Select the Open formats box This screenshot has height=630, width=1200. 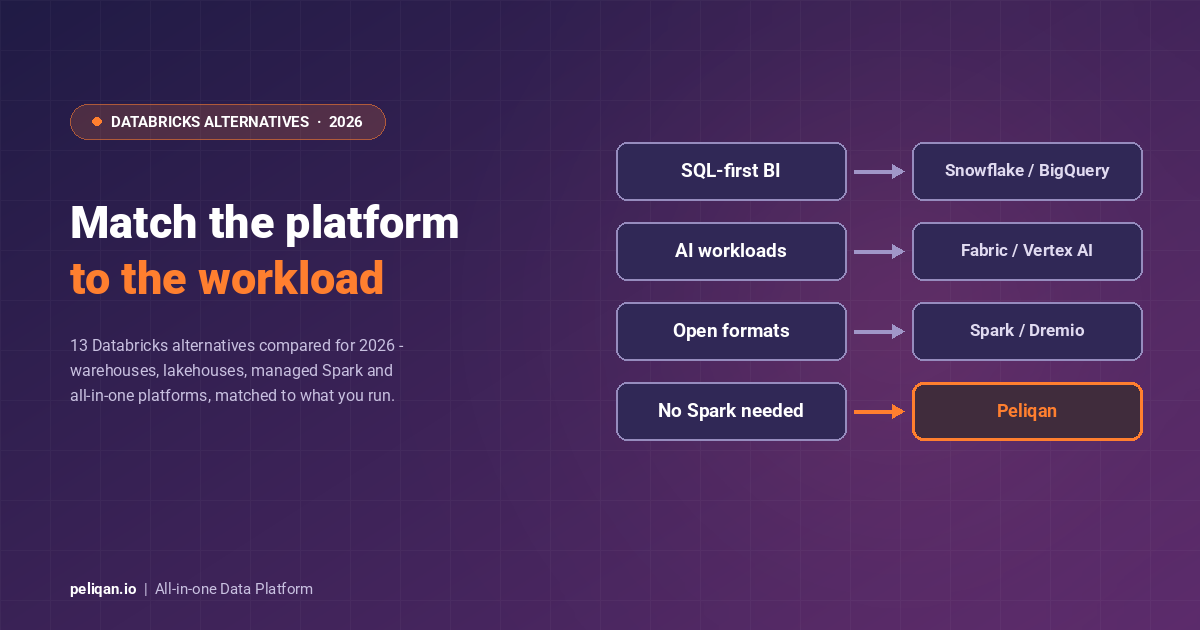point(731,331)
